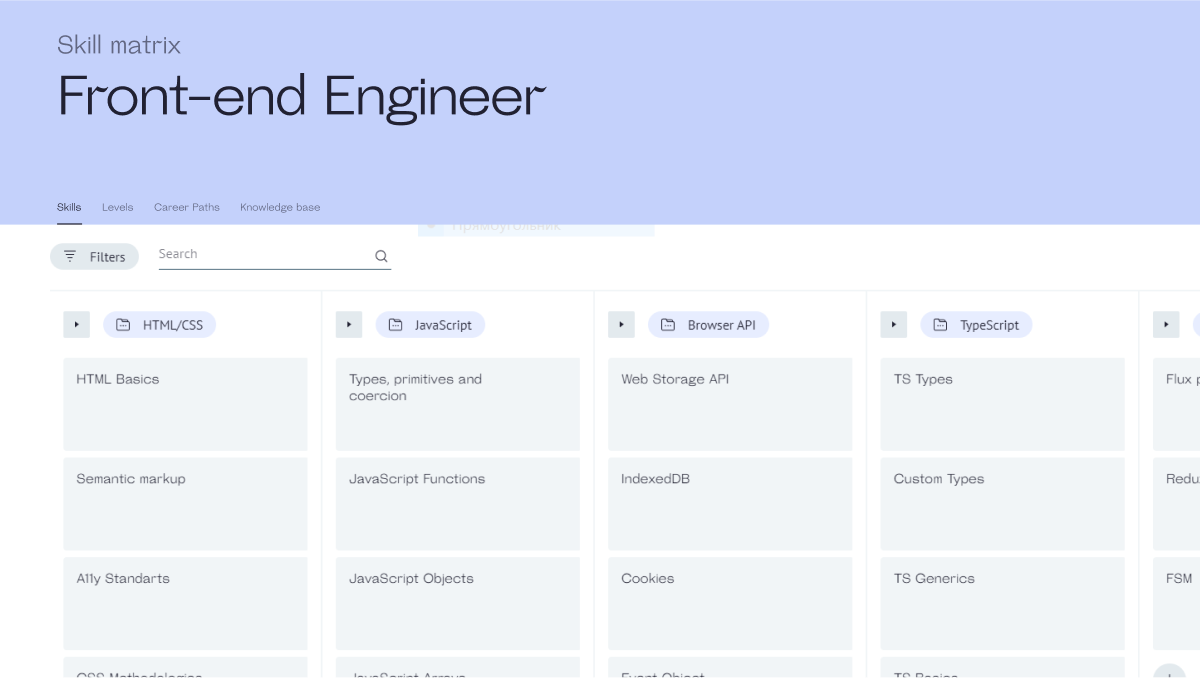Click the search magnifier icon
The image size is (1200, 678).
tap(381, 256)
